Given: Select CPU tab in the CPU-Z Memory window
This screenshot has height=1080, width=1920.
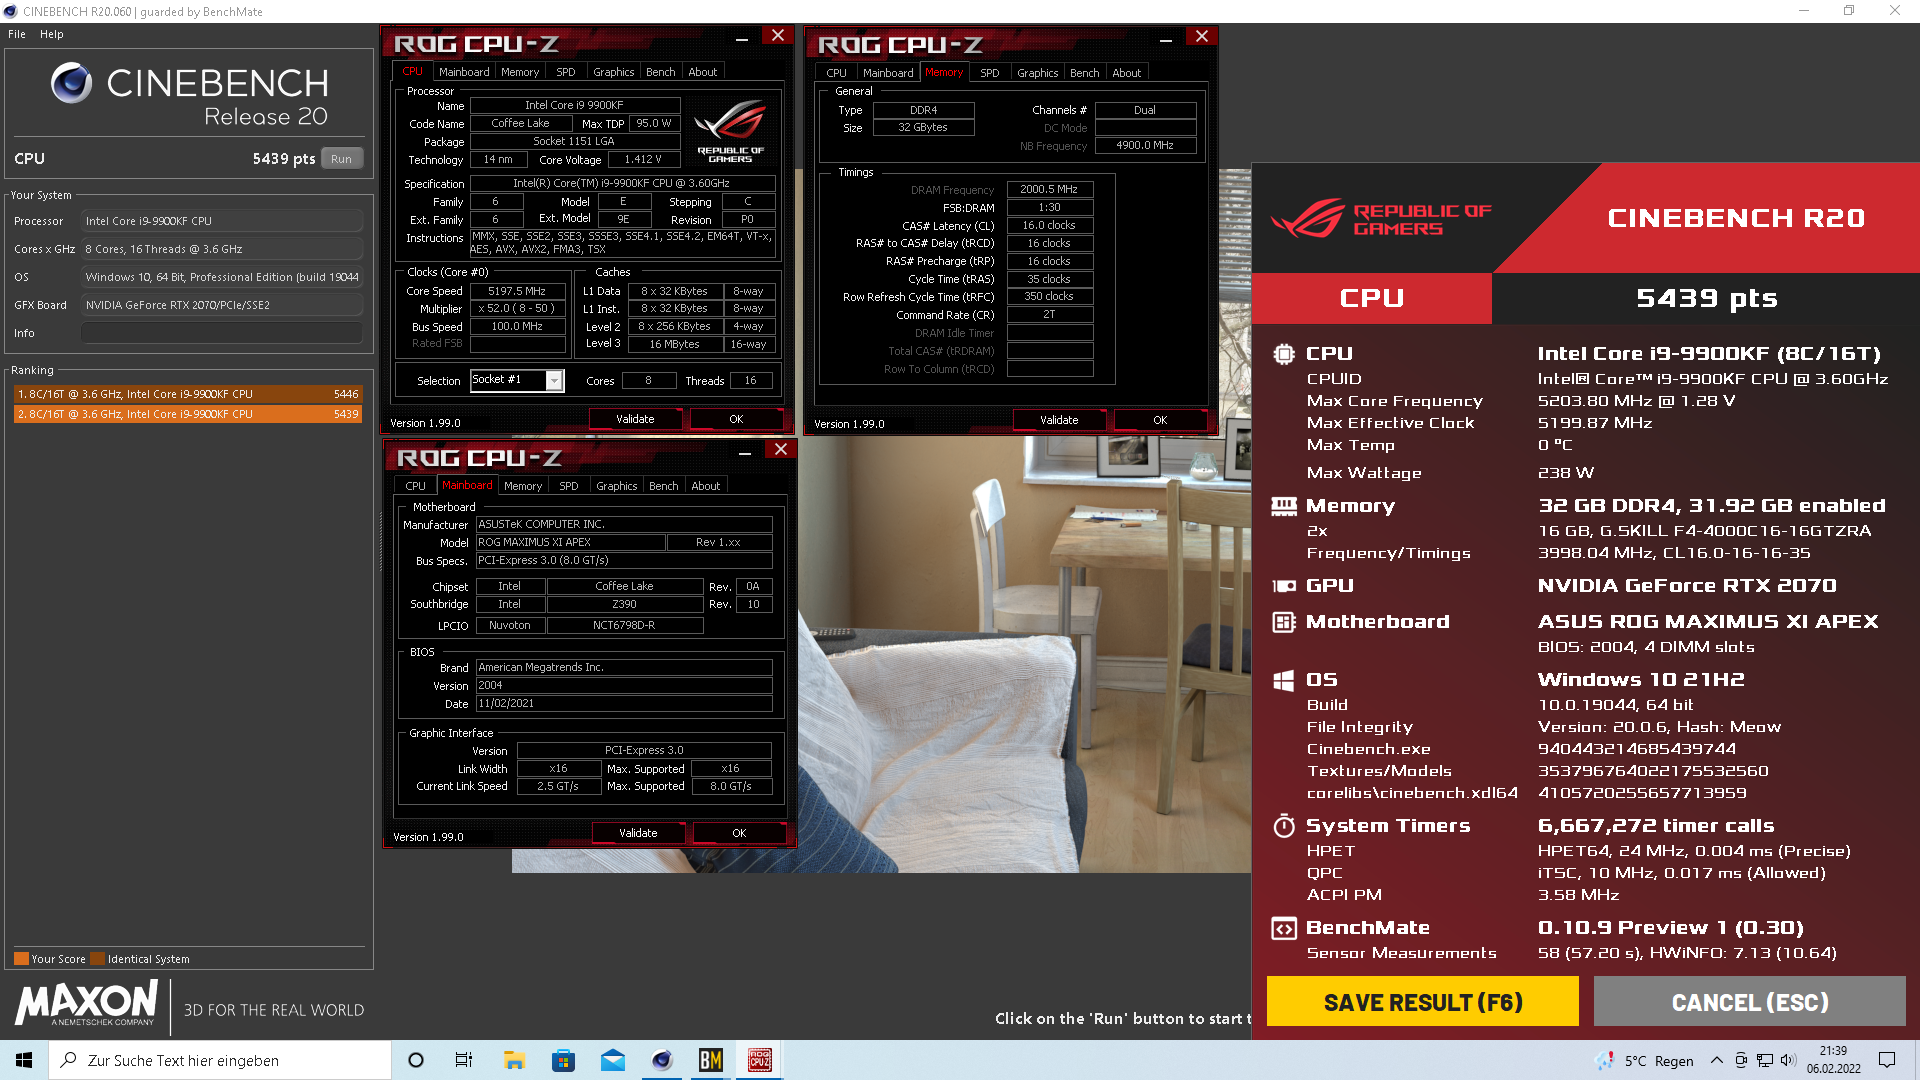Looking at the screenshot, I should (x=836, y=73).
